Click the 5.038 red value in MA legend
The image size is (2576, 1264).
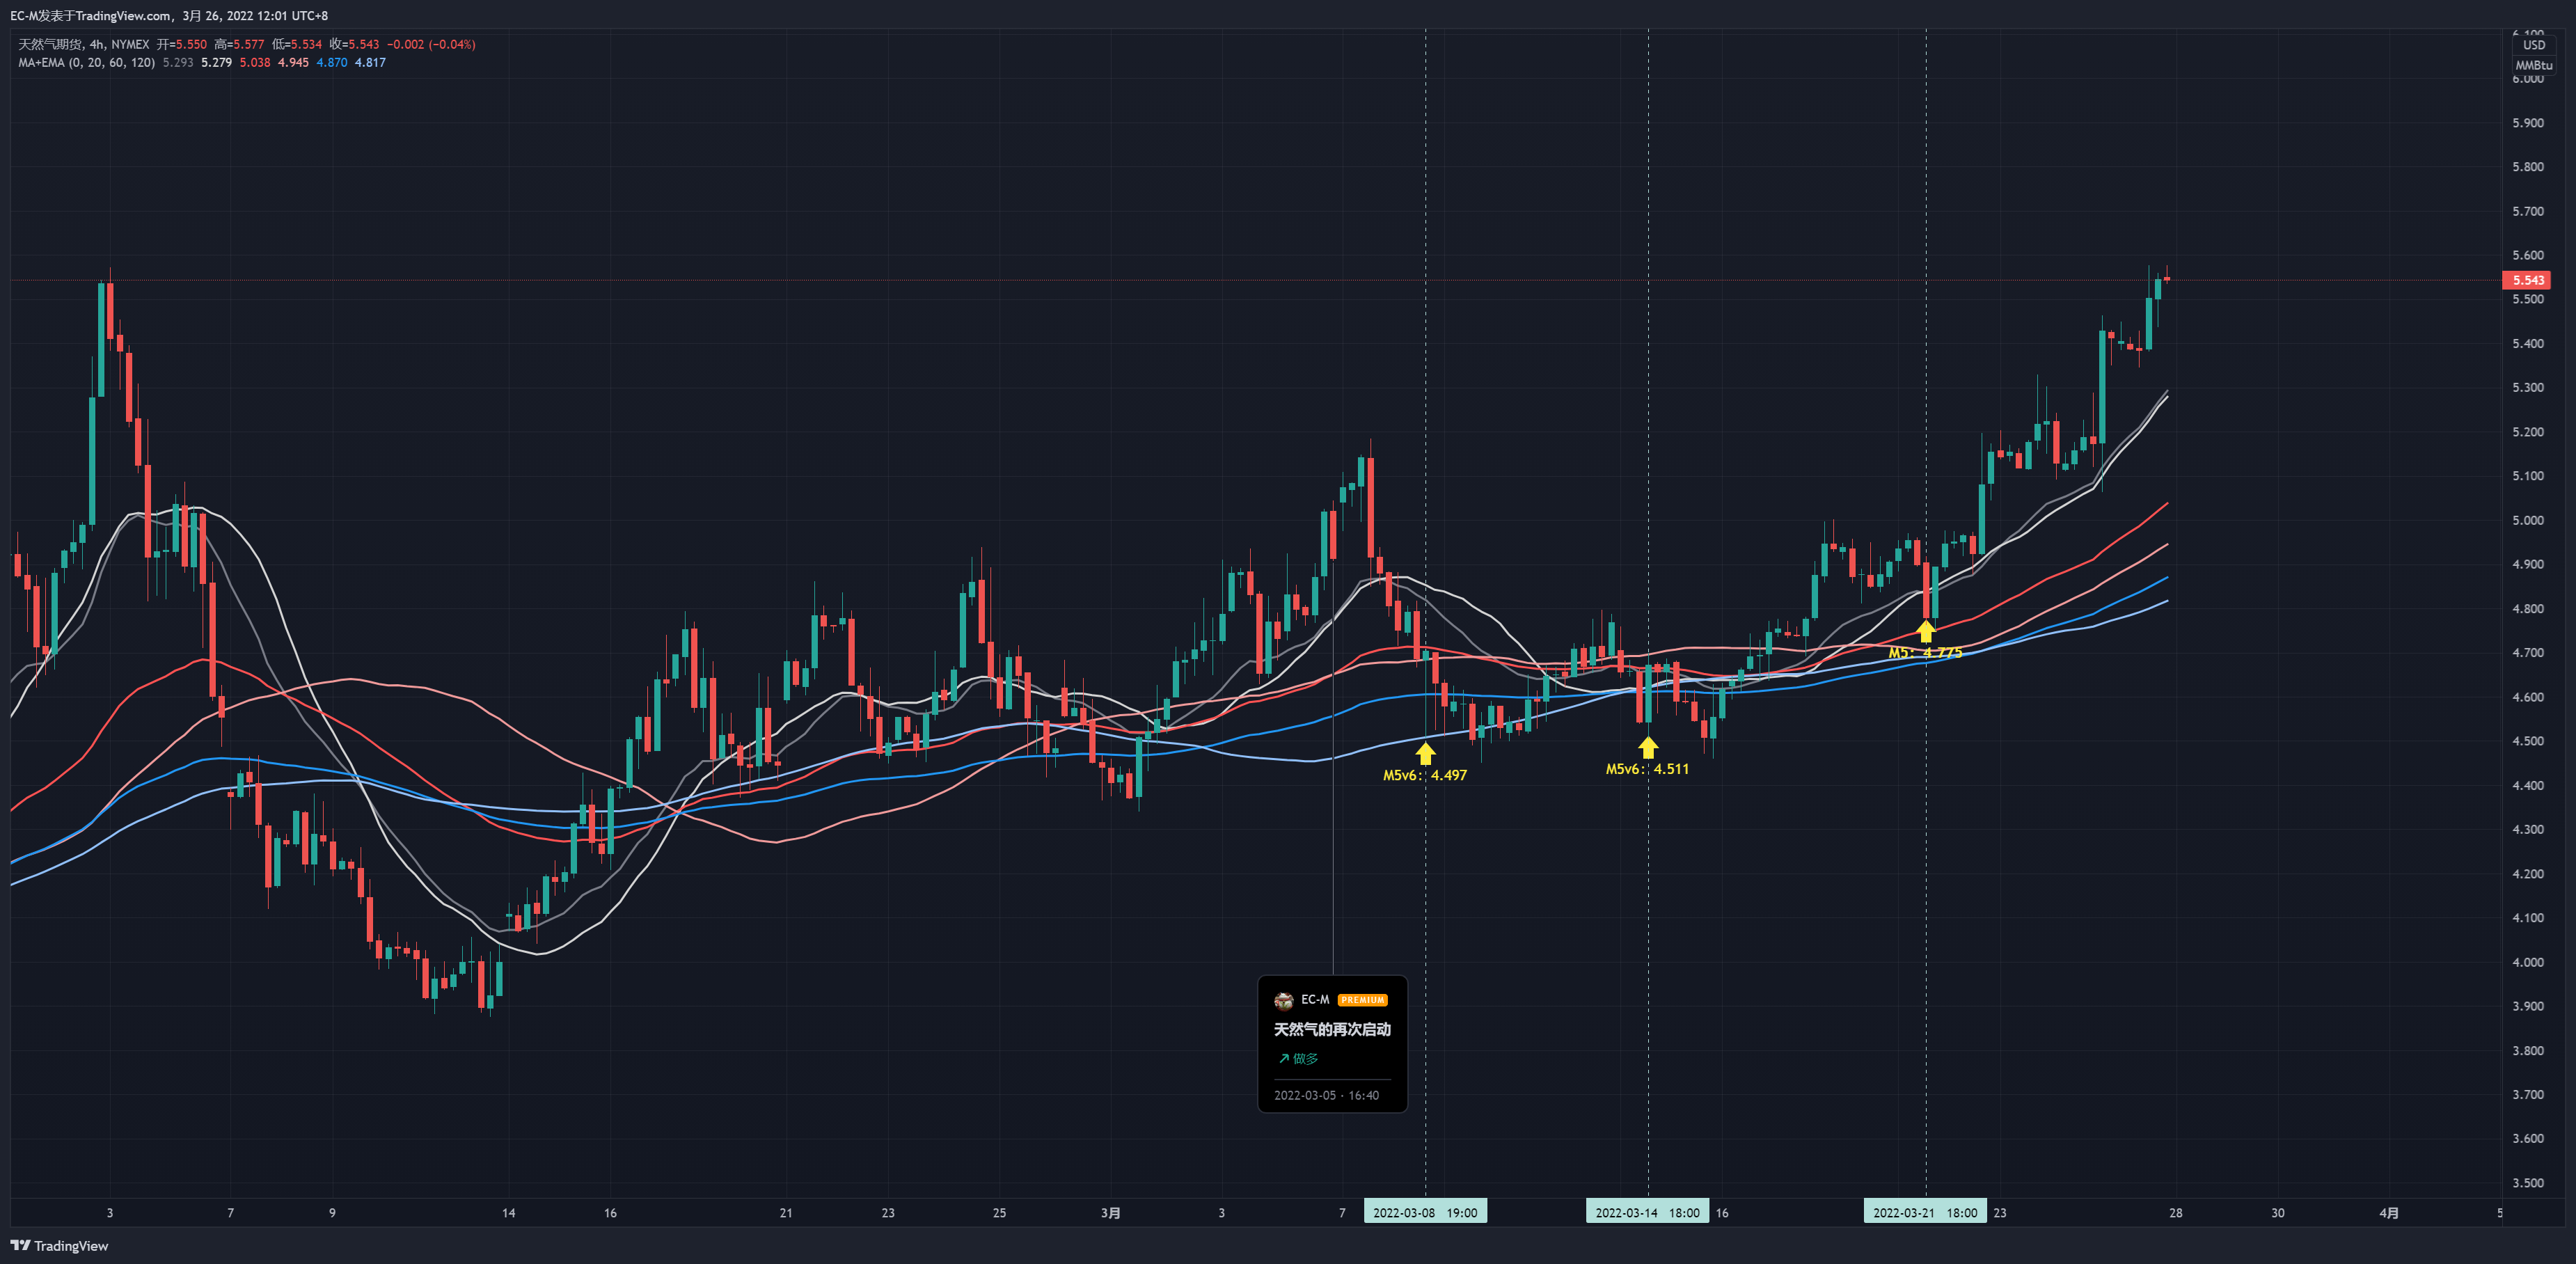click(255, 62)
